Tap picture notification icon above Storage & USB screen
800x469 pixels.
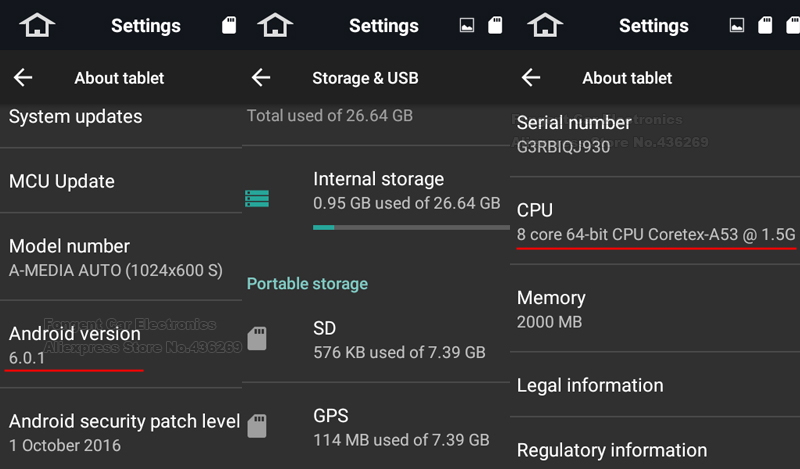467,26
